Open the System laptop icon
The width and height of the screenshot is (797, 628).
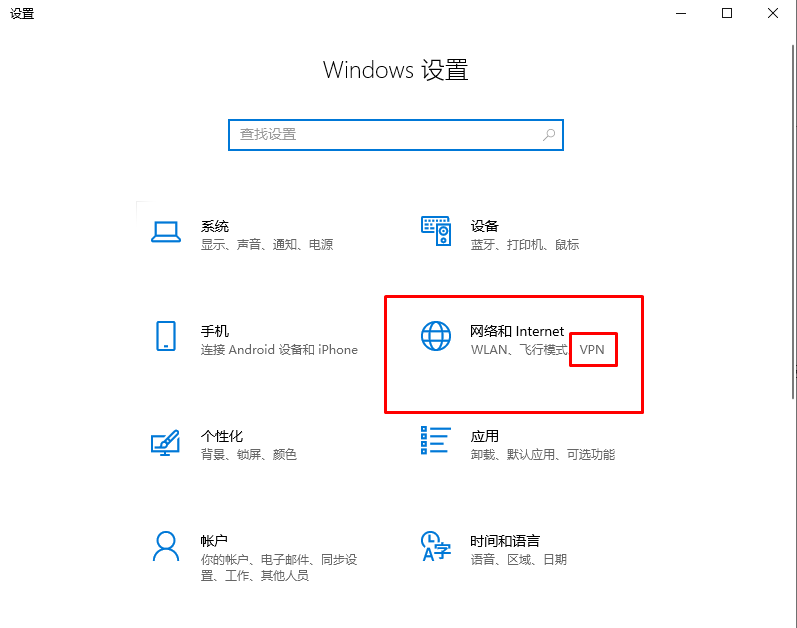coord(166,232)
